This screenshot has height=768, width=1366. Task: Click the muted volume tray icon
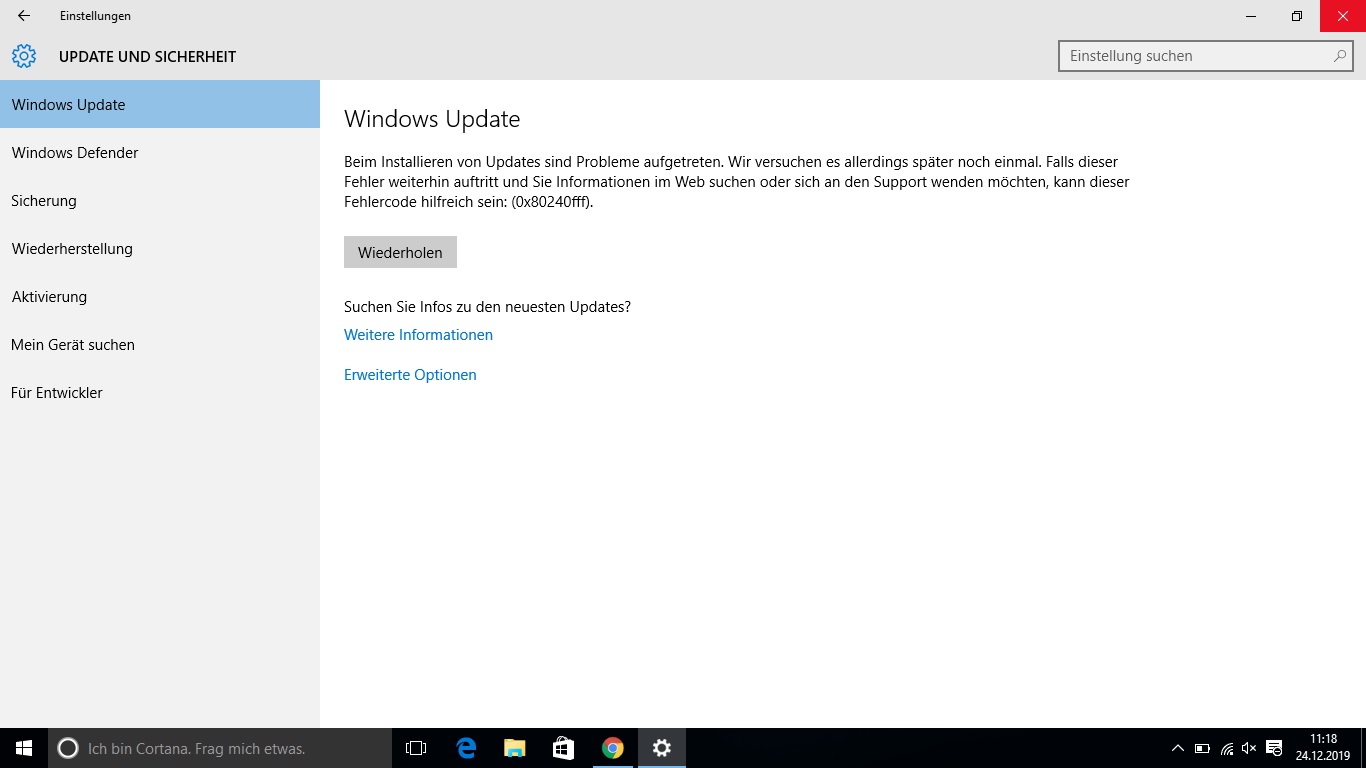point(1249,748)
